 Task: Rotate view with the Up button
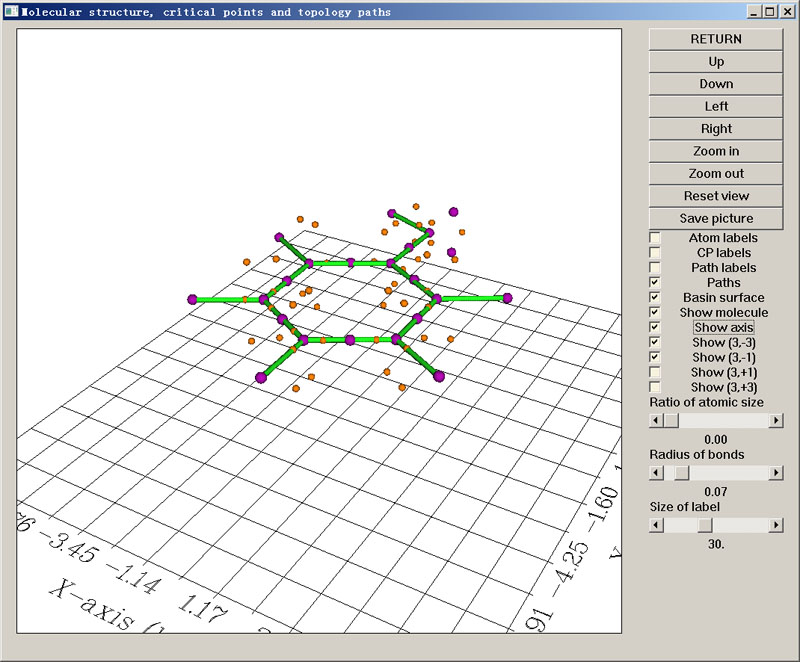click(x=716, y=62)
